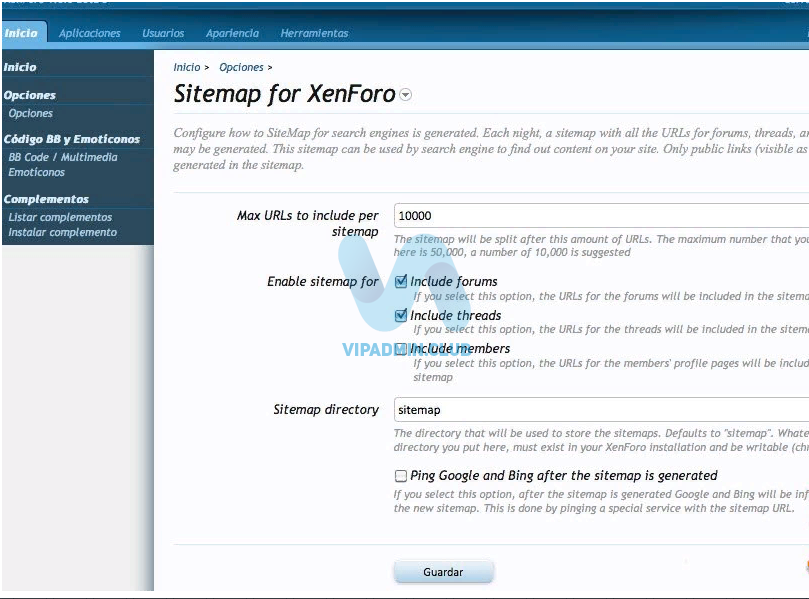
Task: Open Instalar complemento link
Action: tap(62, 232)
